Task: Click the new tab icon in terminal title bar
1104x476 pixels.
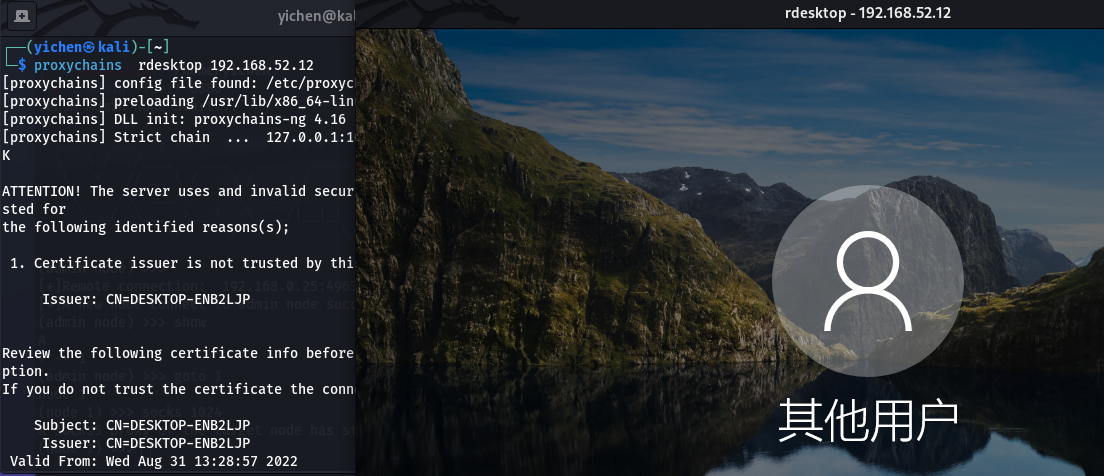Action: (22, 15)
